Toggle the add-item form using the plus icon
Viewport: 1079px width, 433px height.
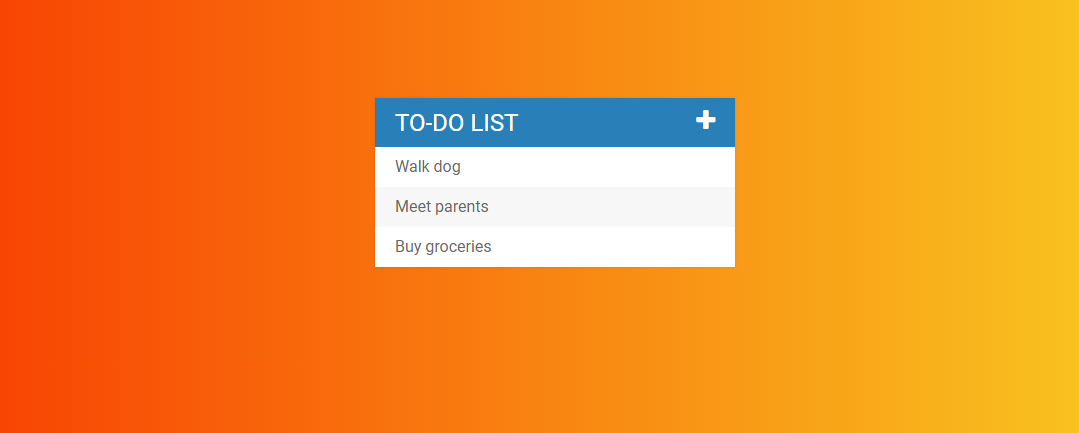706,120
